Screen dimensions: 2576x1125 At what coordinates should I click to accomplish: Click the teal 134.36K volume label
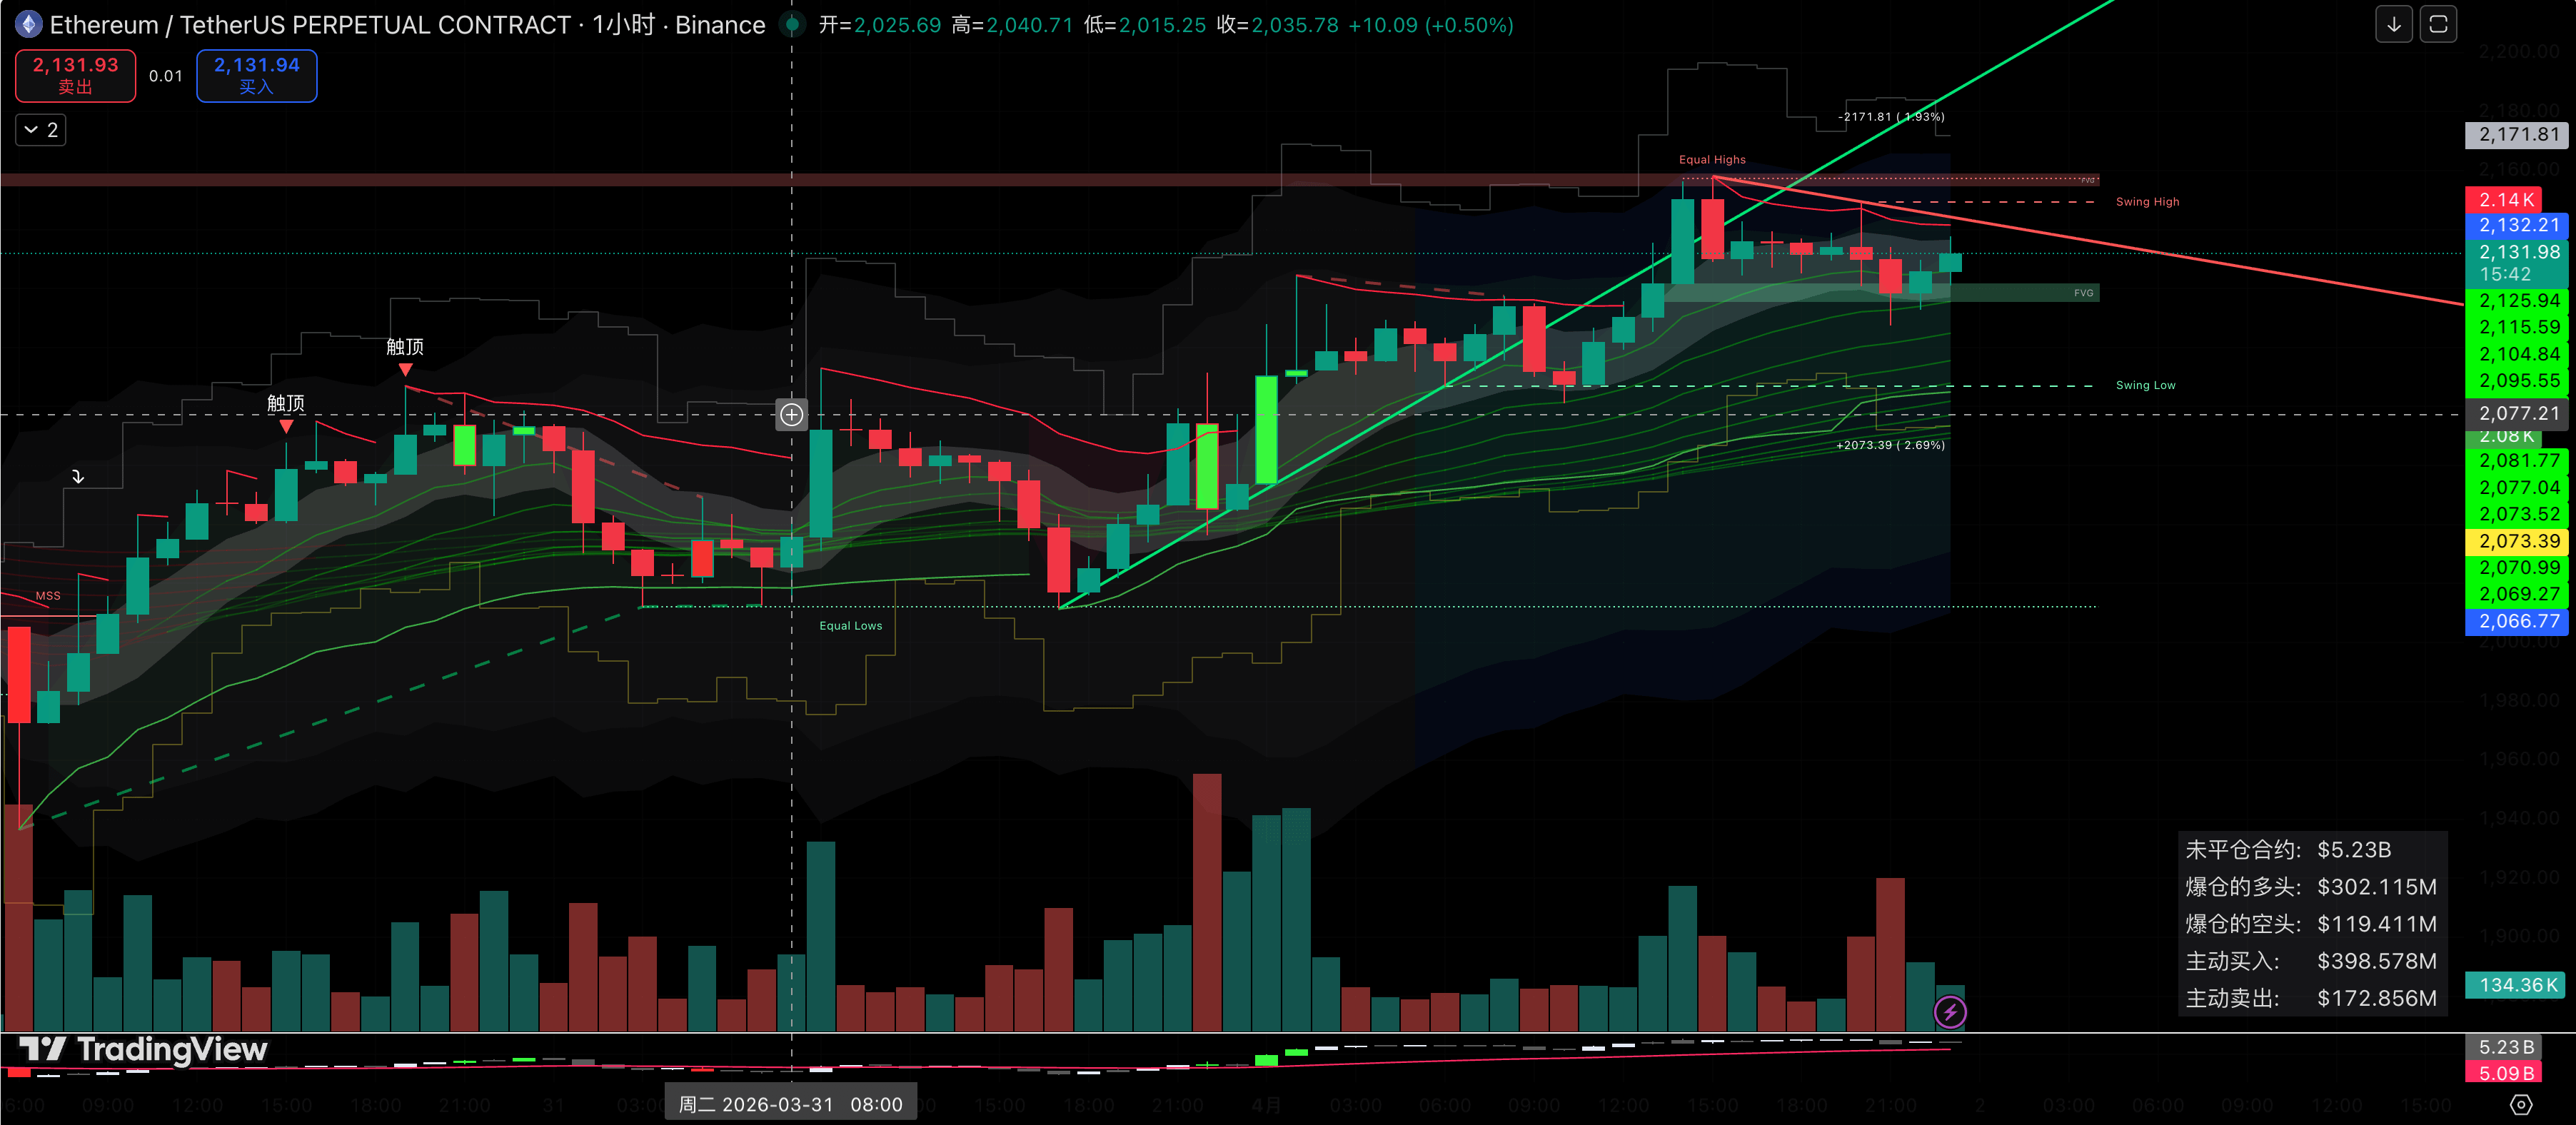click(2517, 985)
